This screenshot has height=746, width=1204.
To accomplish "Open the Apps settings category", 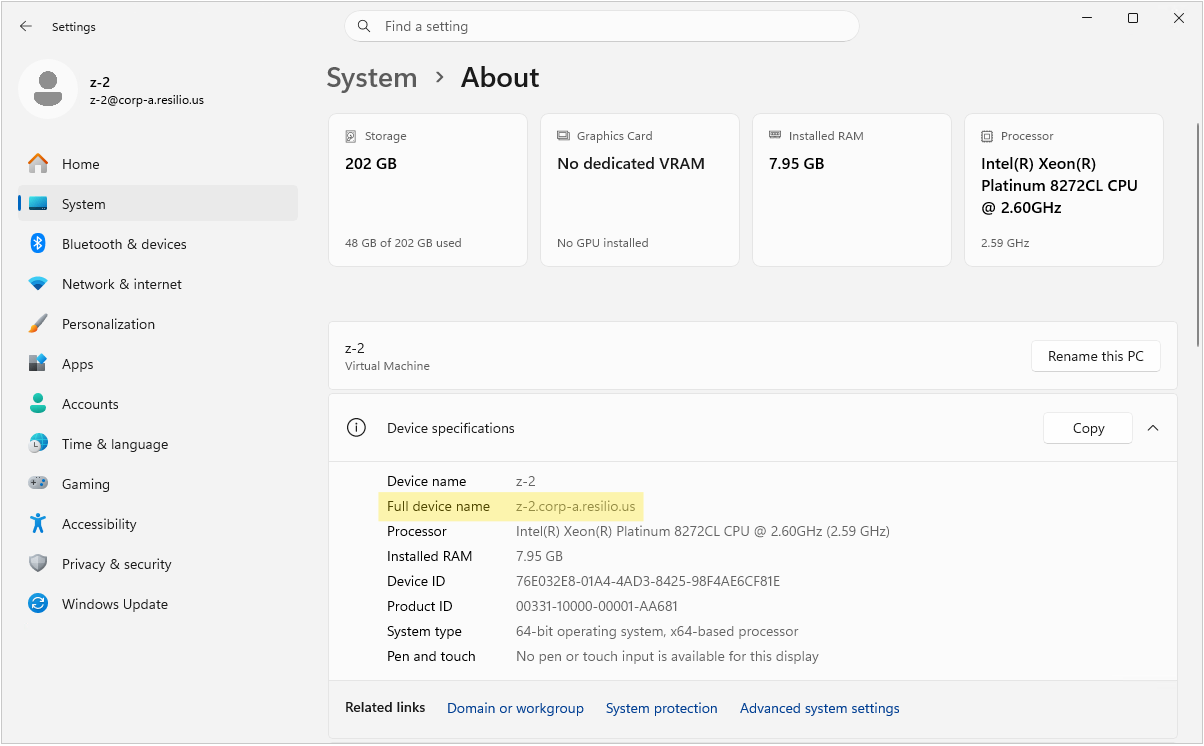I will pyautogui.click(x=159, y=364).
